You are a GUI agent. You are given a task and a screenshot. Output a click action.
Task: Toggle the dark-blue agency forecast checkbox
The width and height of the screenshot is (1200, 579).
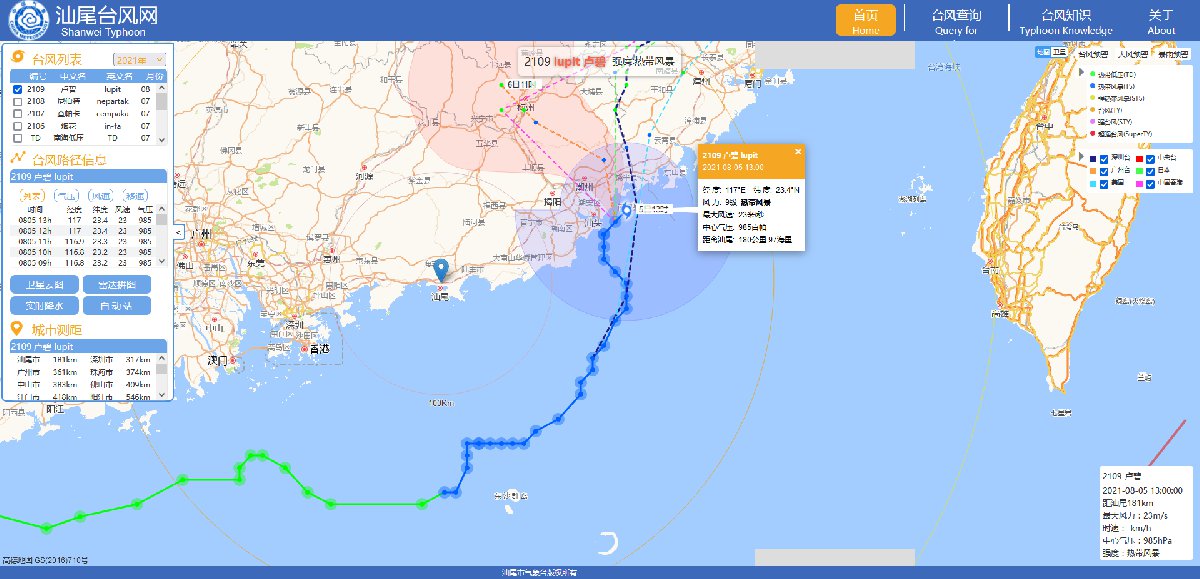[1103, 159]
